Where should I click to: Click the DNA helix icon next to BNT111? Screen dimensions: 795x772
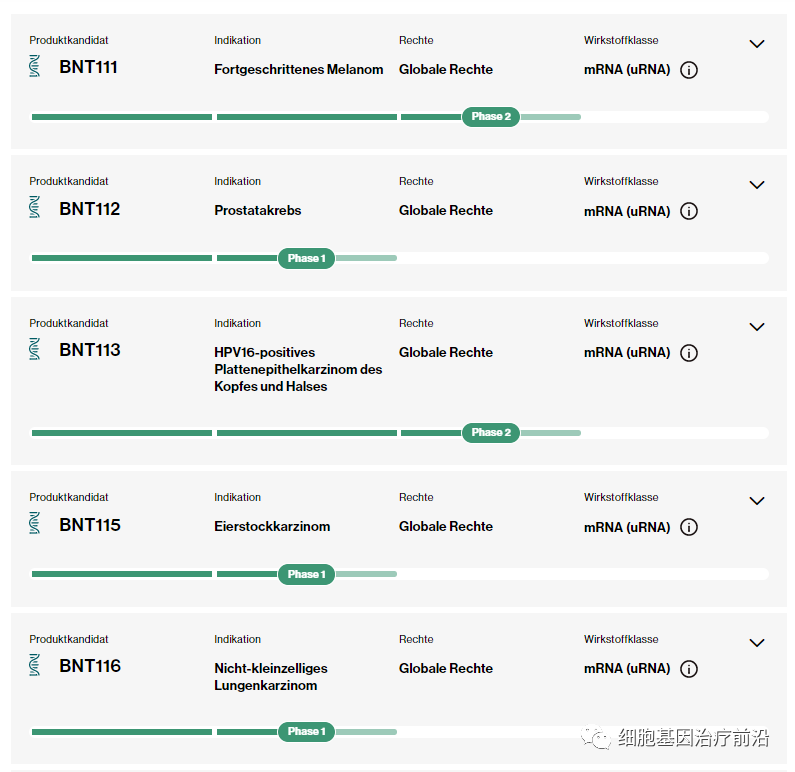[x=35, y=67]
